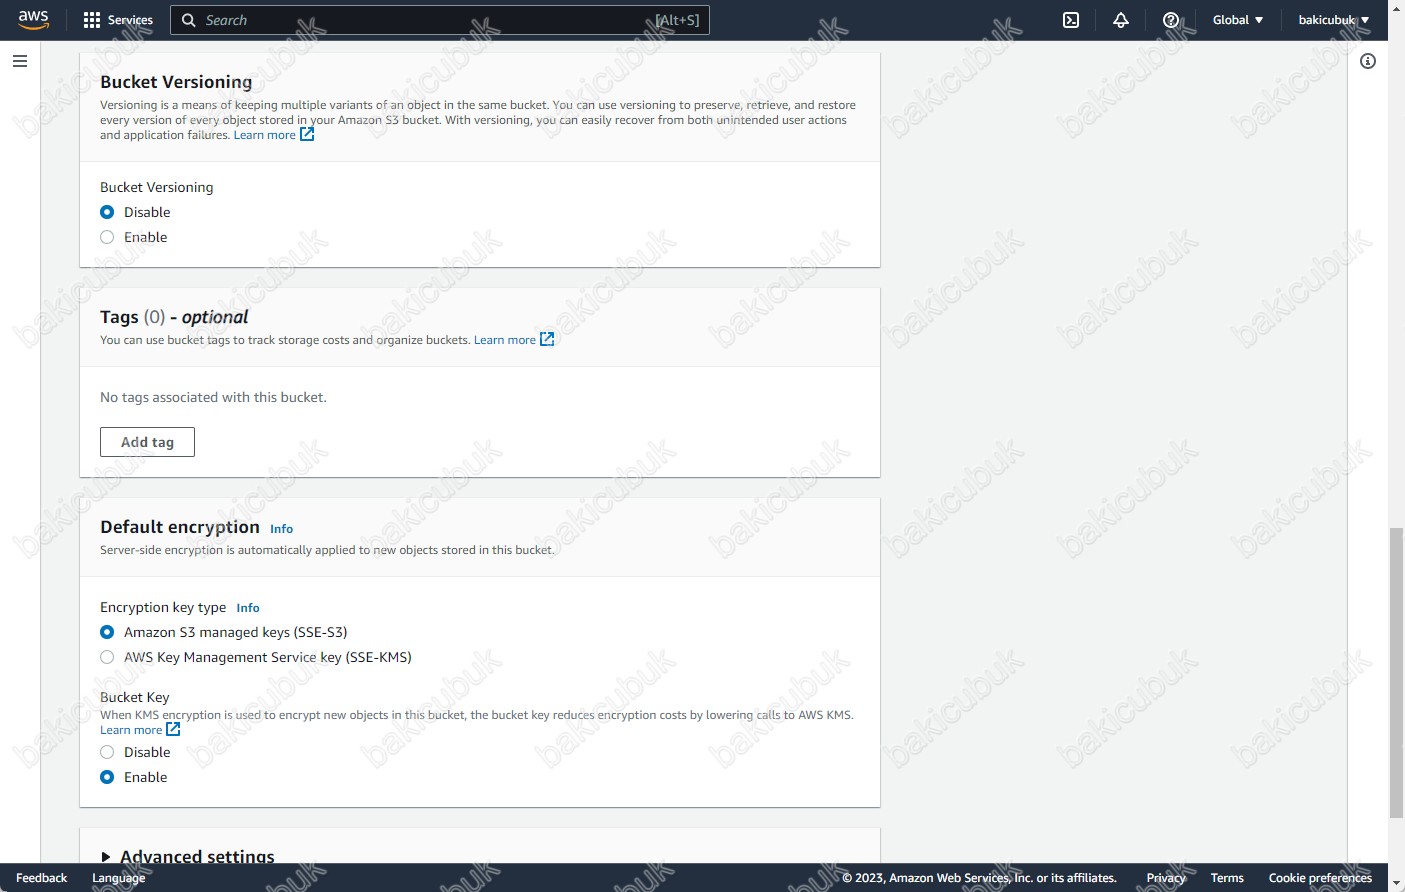Click the Bucket Key Learn more external icon
The image size is (1405, 892).
[x=173, y=729]
